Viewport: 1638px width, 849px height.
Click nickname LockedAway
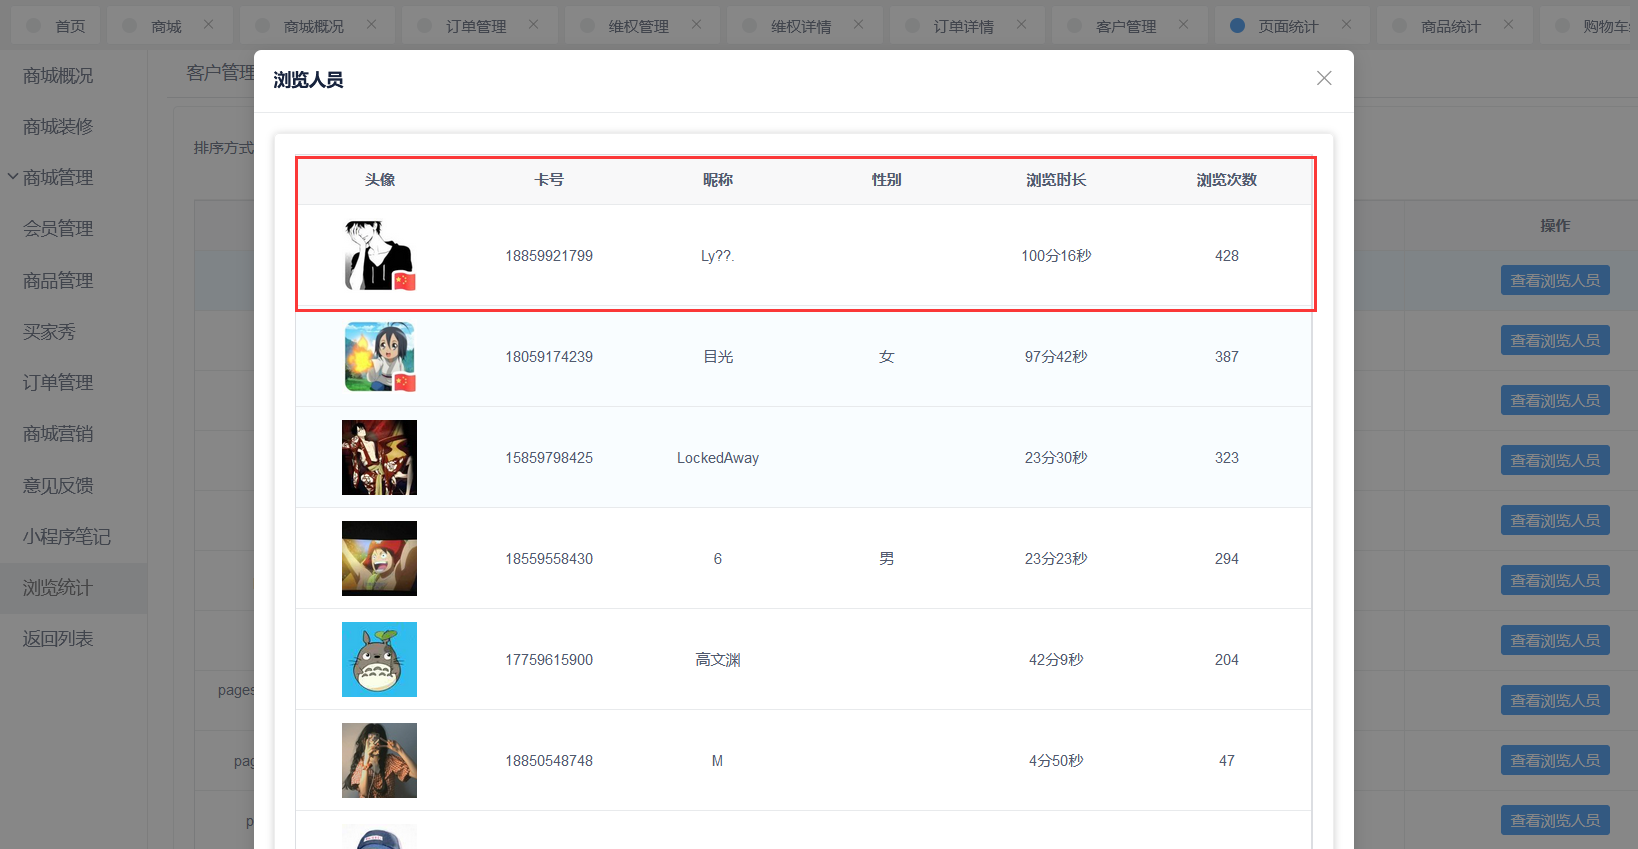click(718, 458)
